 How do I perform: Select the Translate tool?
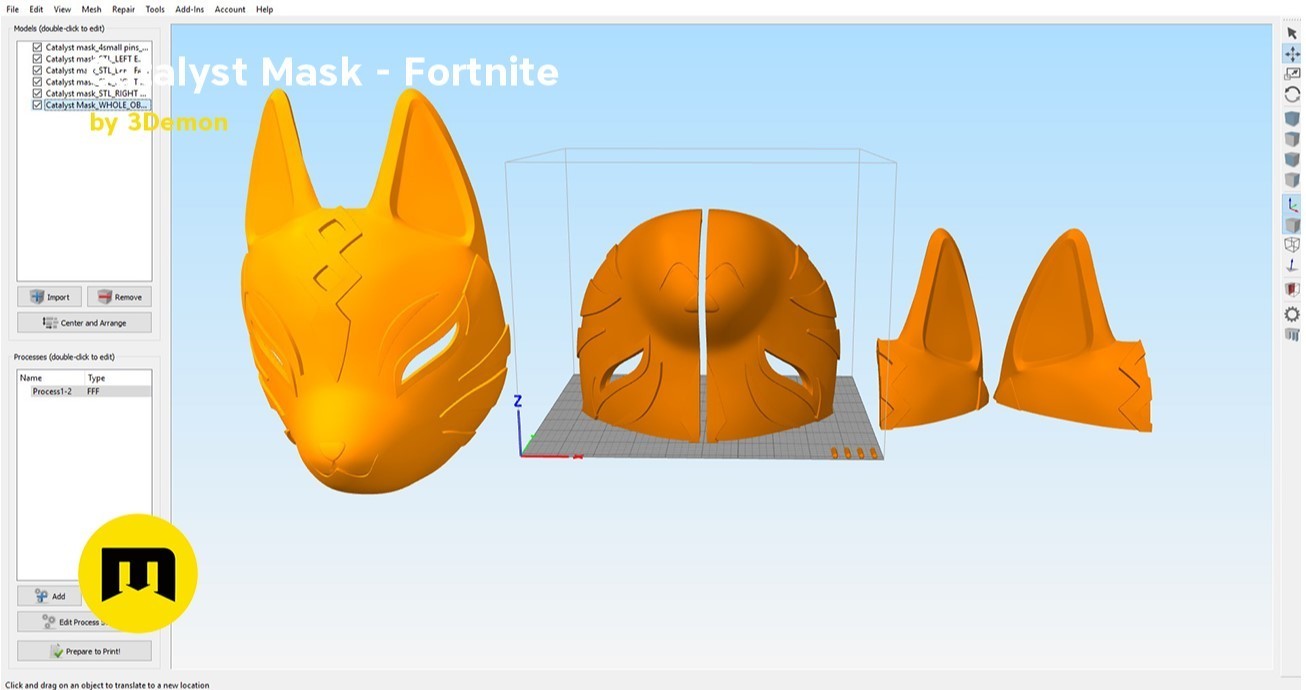pos(1291,54)
